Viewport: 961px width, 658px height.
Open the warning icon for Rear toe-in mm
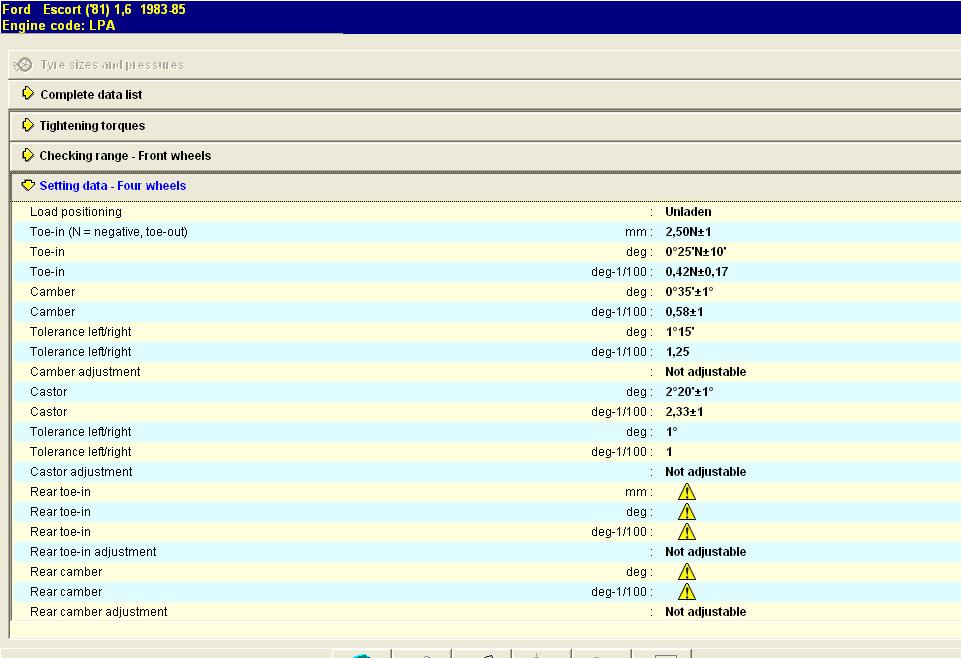686,491
